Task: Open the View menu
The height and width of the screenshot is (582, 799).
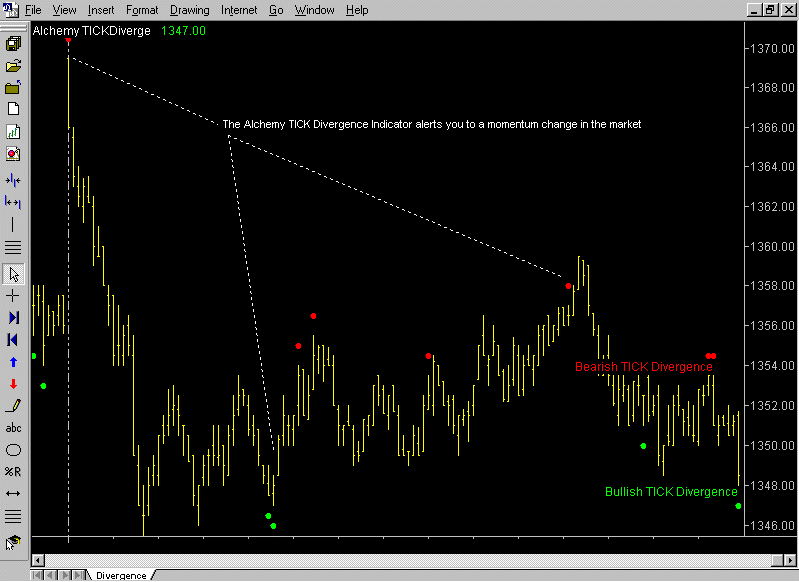Action: click(65, 10)
